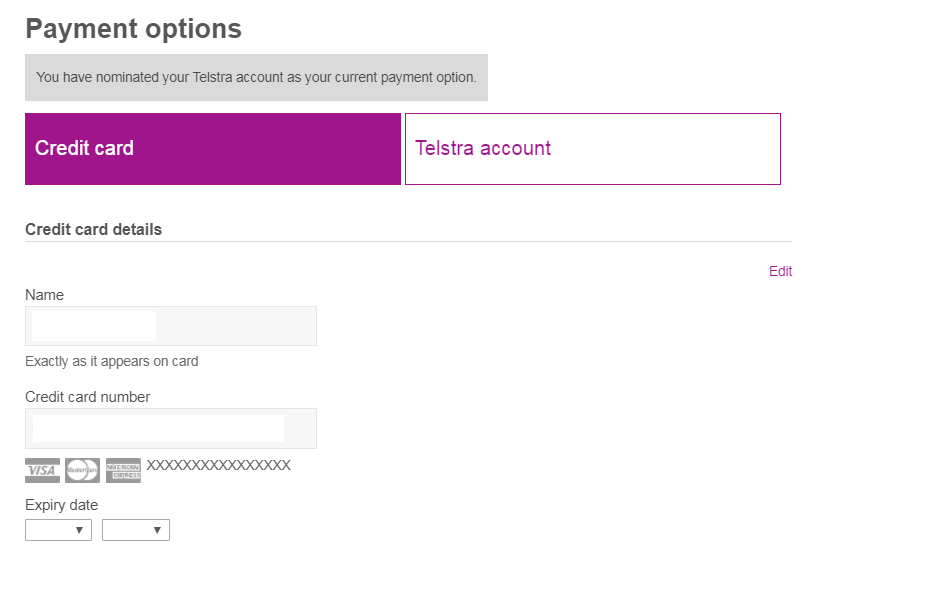The image size is (932, 590).
Task: Select the American Express icon
Action: click(x=123, y=469)
